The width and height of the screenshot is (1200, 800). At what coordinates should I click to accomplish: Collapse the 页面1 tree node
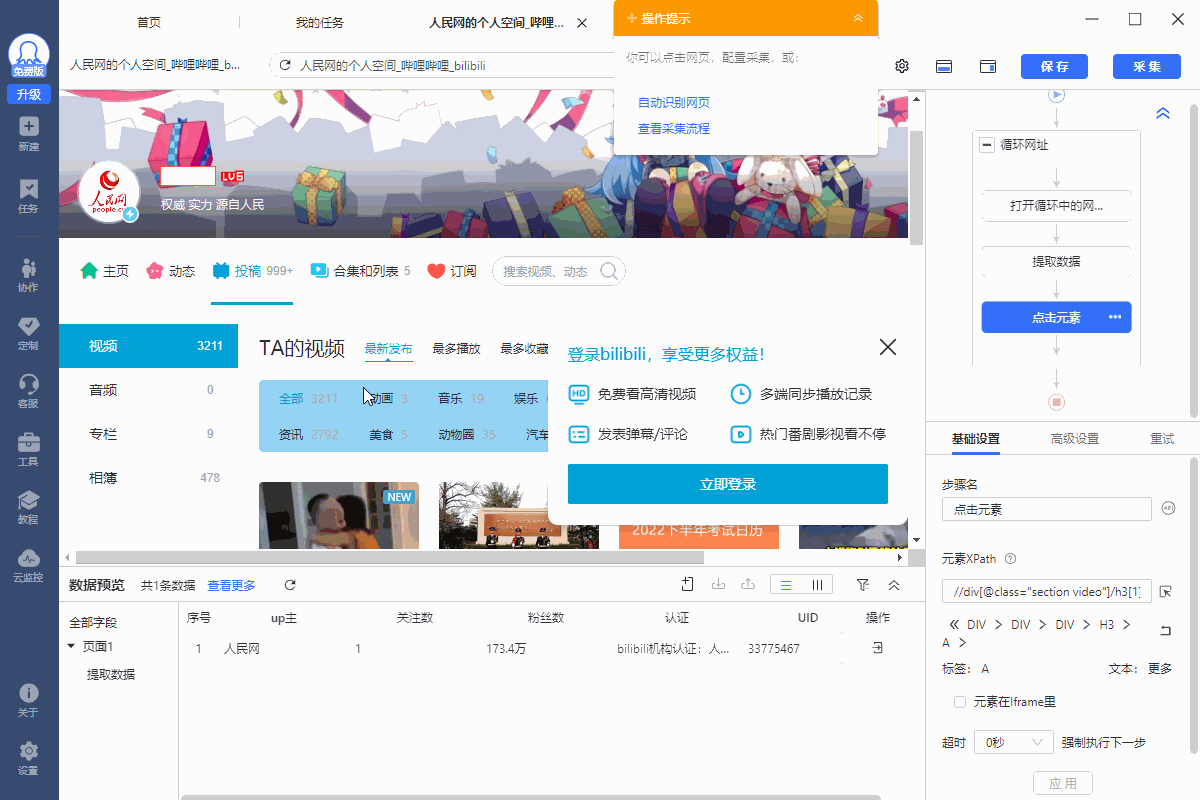tap(71, 646)
